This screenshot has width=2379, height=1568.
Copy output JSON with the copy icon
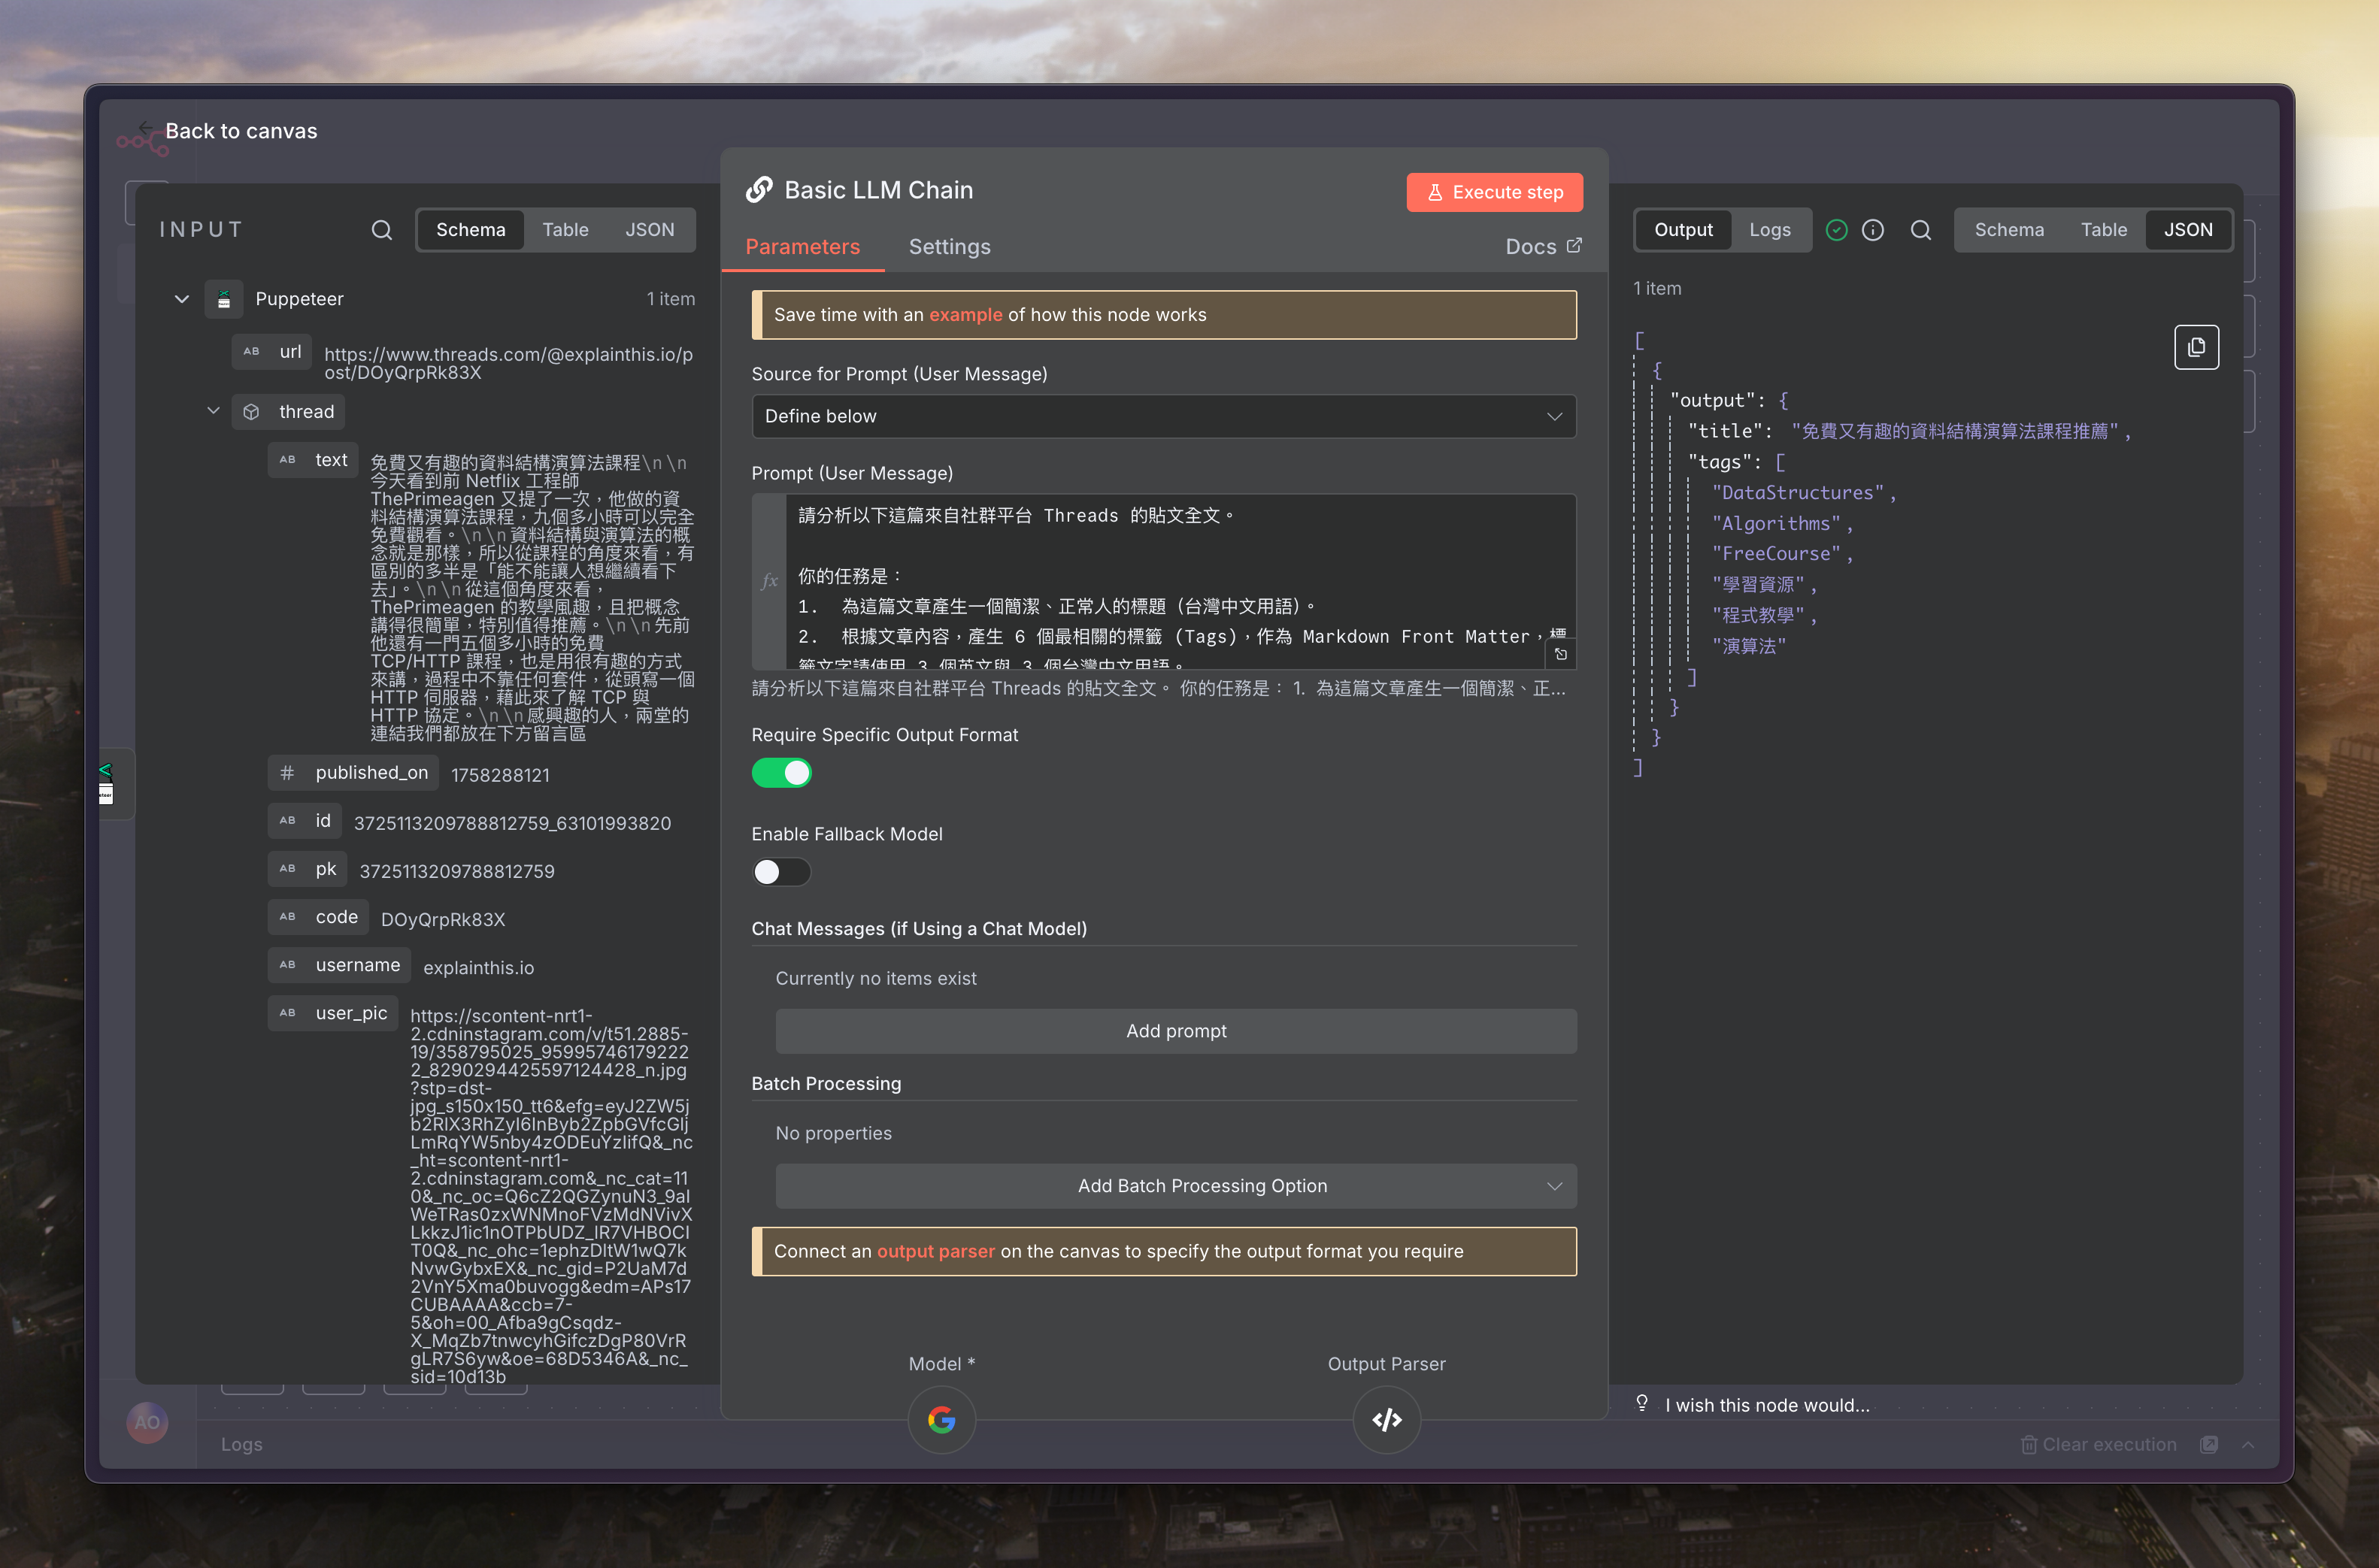[x=2196, y=347]
